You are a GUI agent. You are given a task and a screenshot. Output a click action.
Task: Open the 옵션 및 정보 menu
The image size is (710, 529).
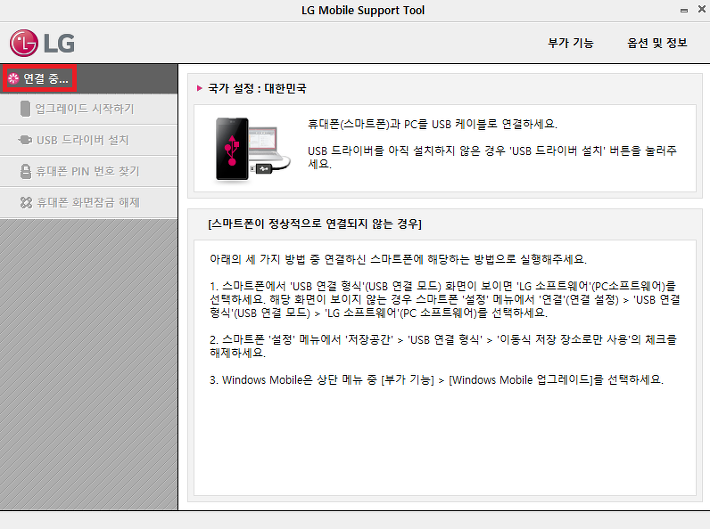(657, 43)
